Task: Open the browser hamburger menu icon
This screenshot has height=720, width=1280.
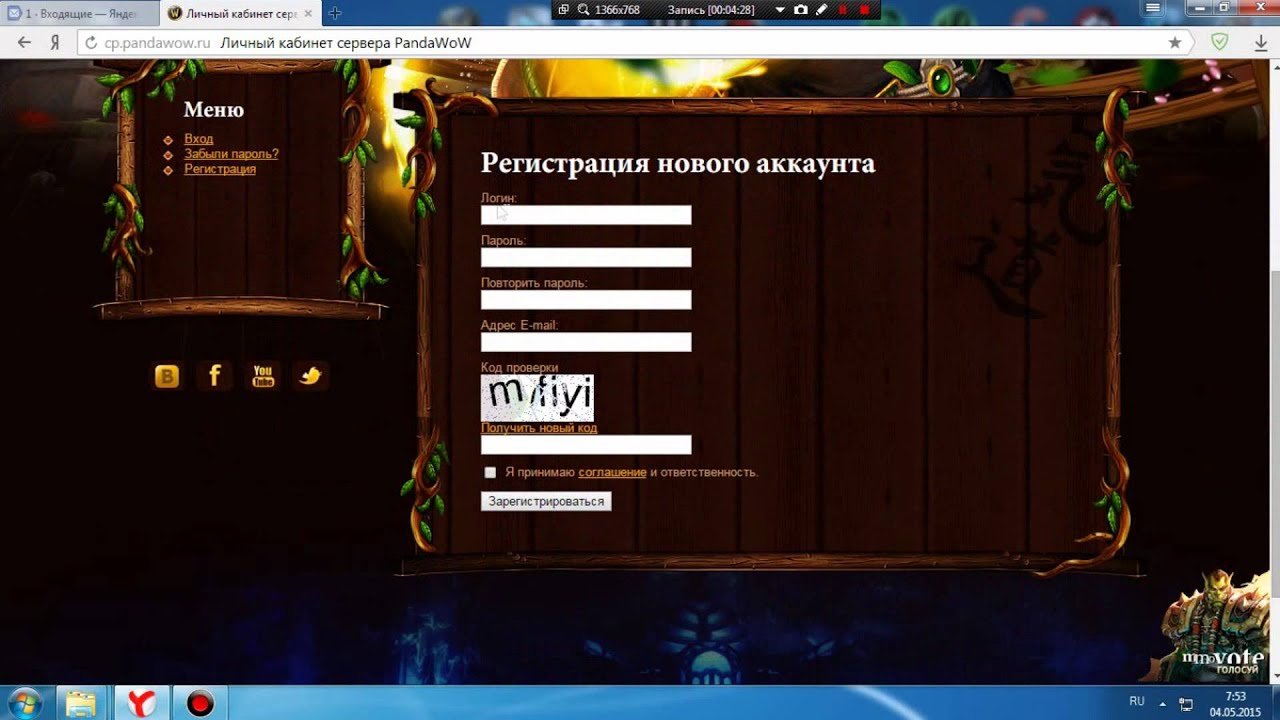Action: pyautogui.click(x=1153, y=8)
